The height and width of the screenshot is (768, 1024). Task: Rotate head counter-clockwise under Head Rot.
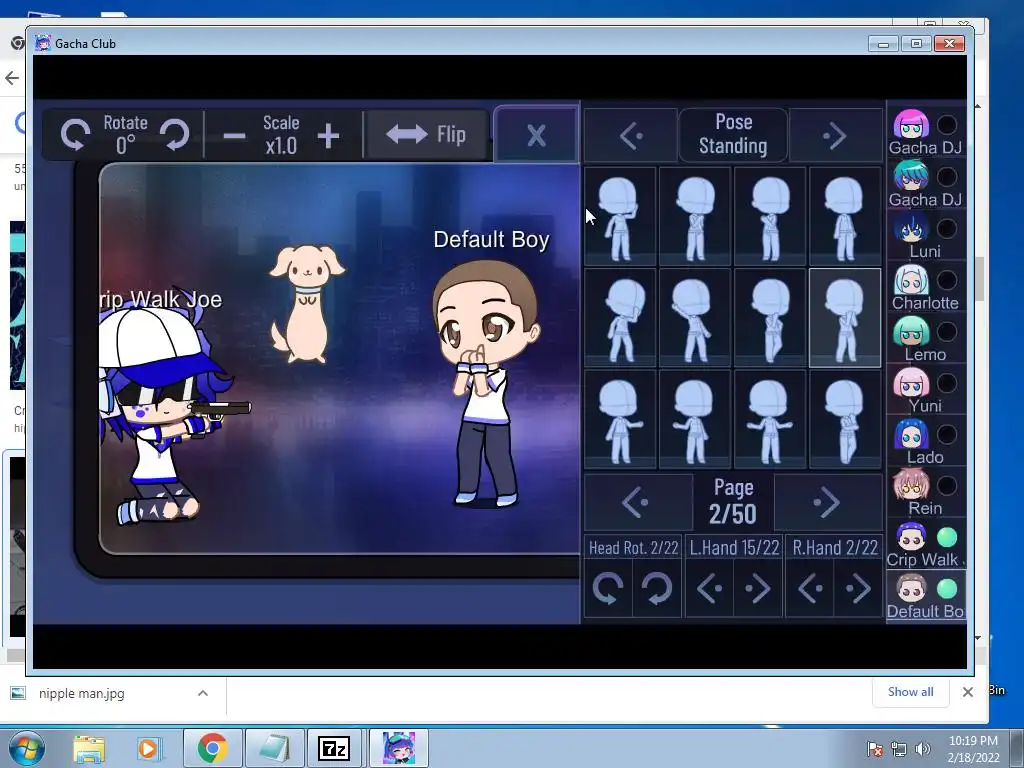point(608,588)
